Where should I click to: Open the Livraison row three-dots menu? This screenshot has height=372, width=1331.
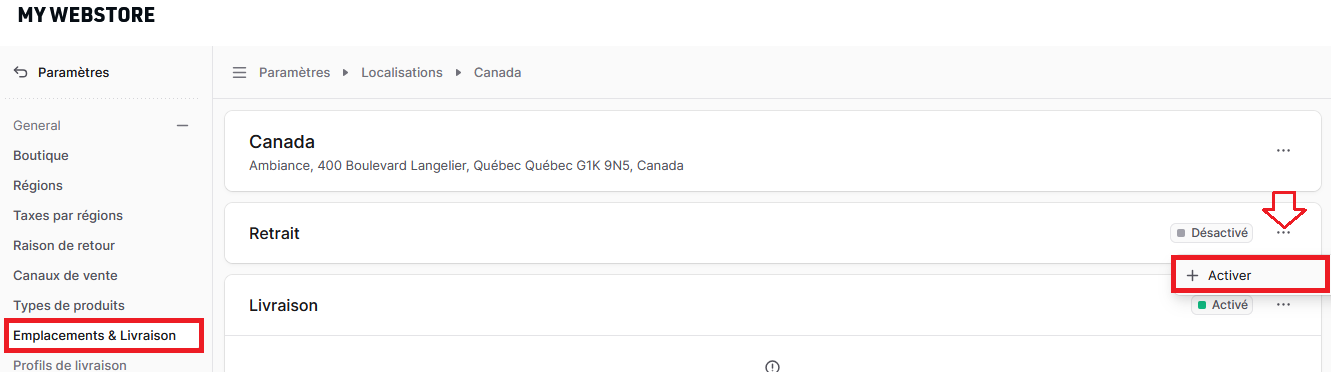click(x=1283, y=305)
